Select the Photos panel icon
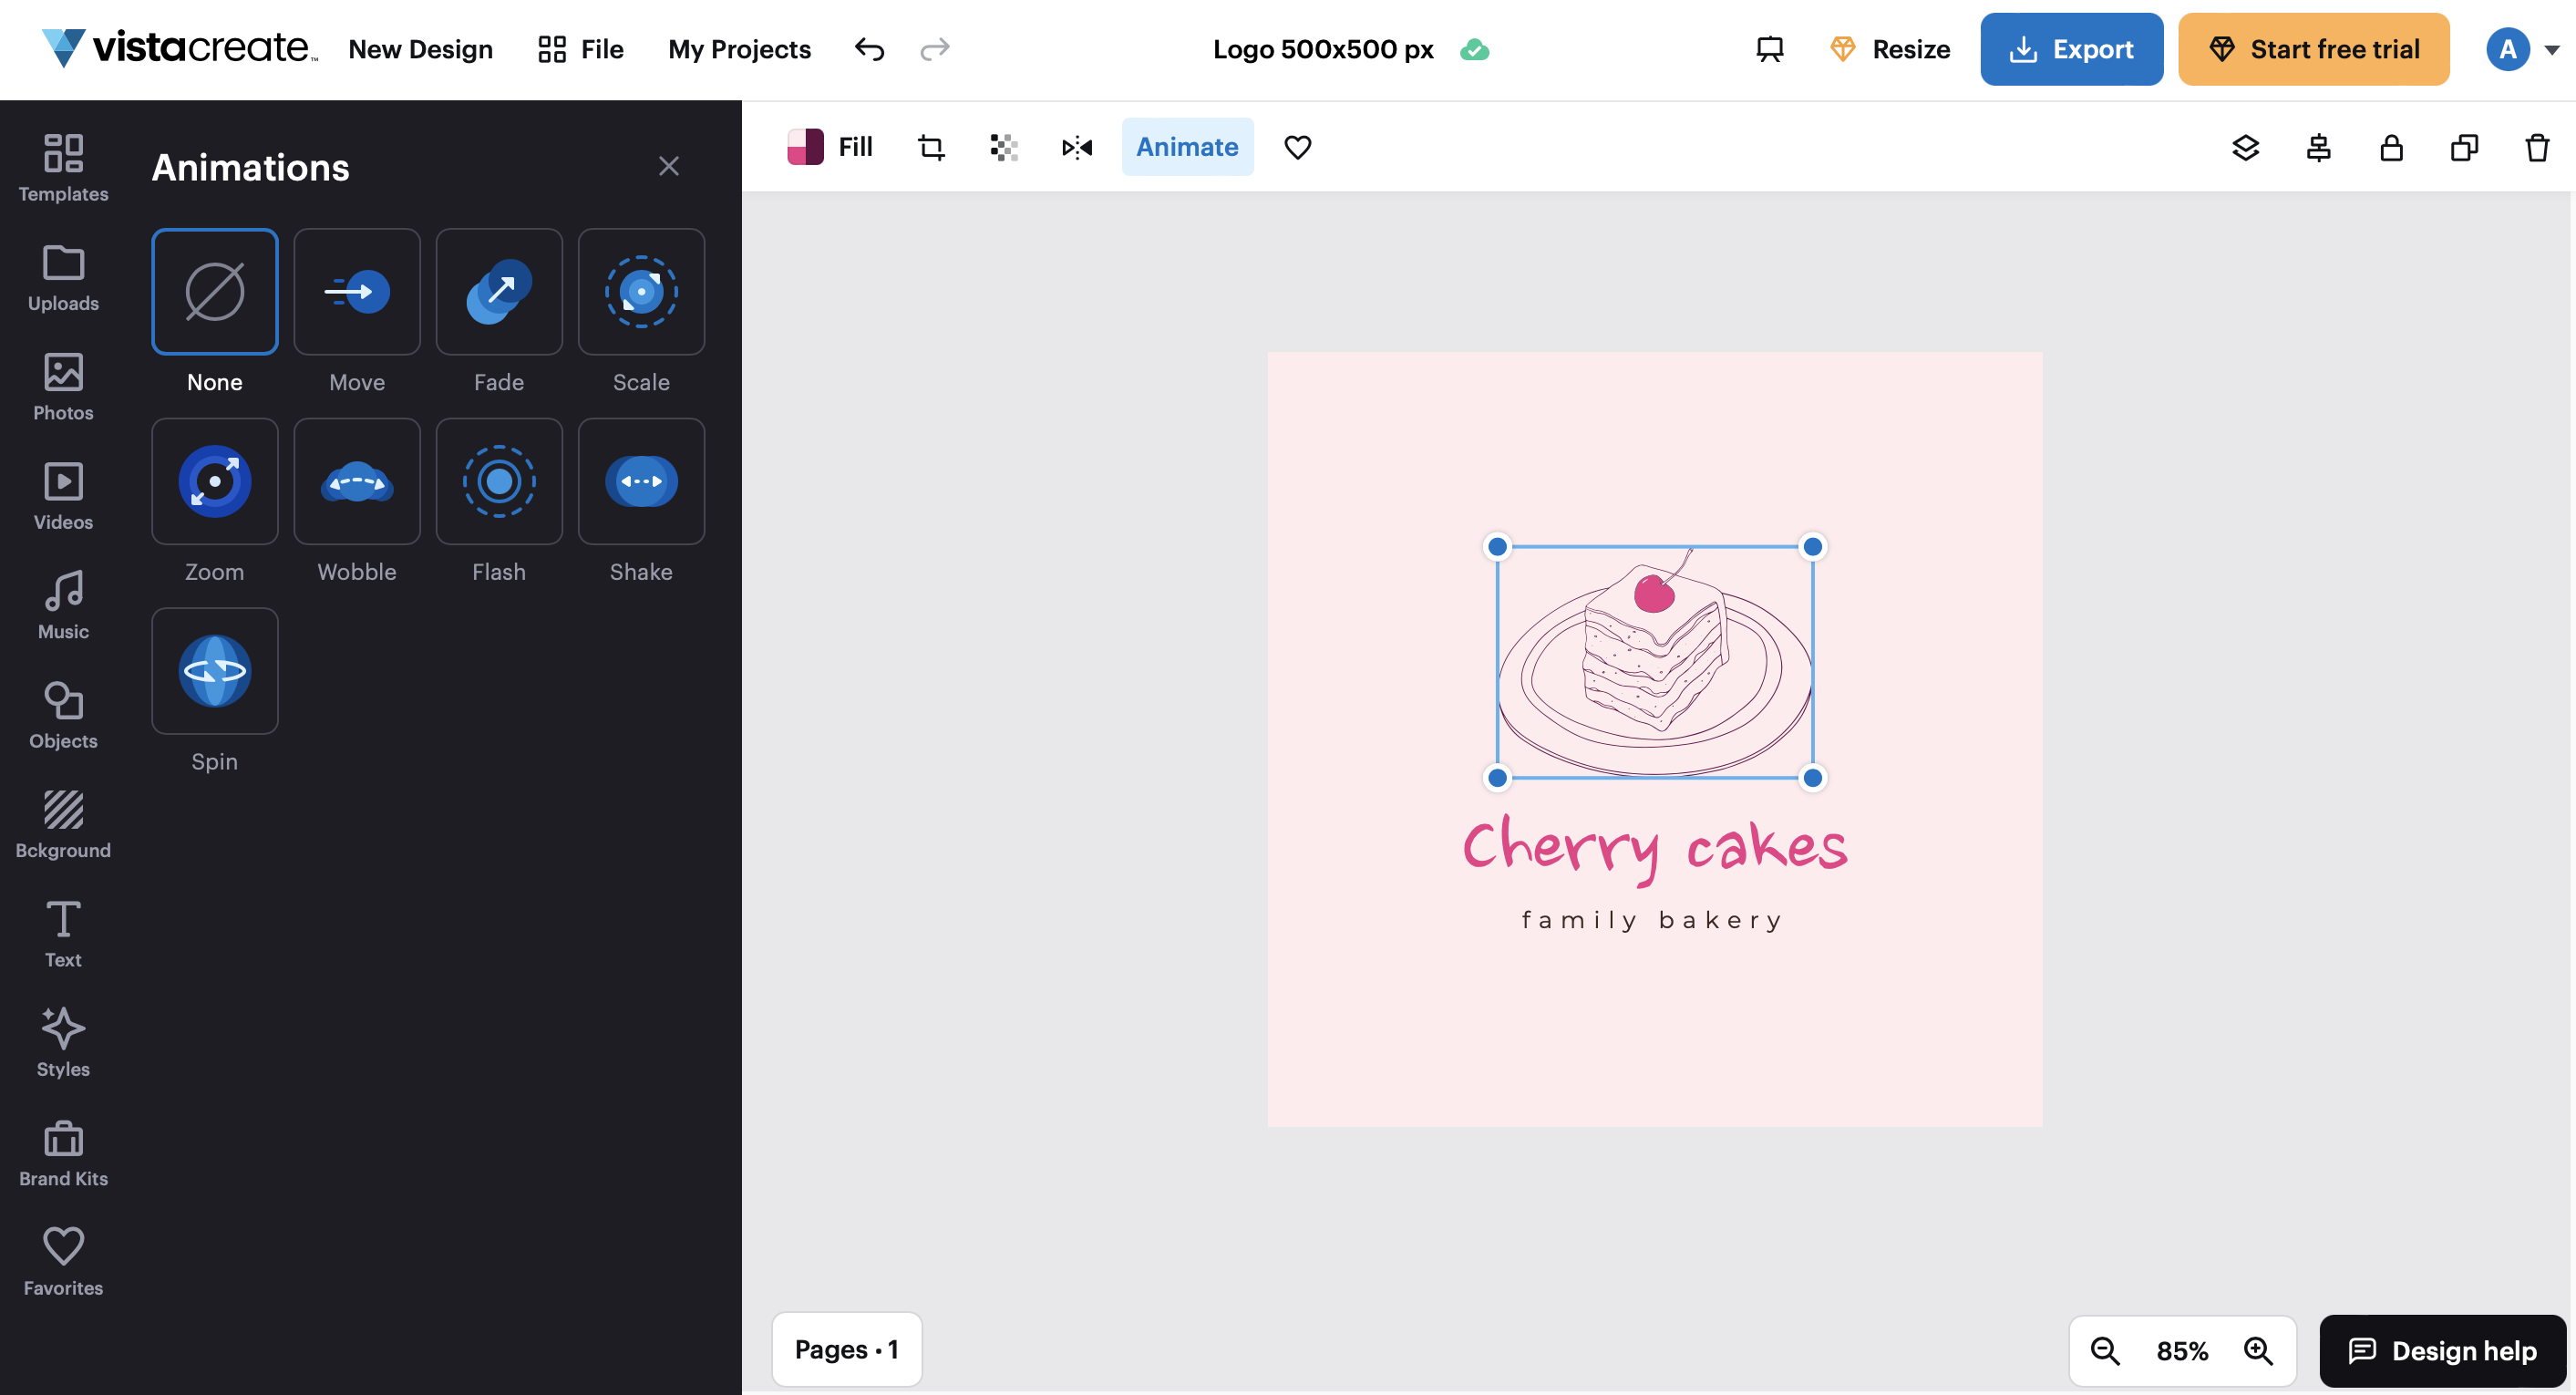This screenshot has height=1395, width=2576. (64, 385)
